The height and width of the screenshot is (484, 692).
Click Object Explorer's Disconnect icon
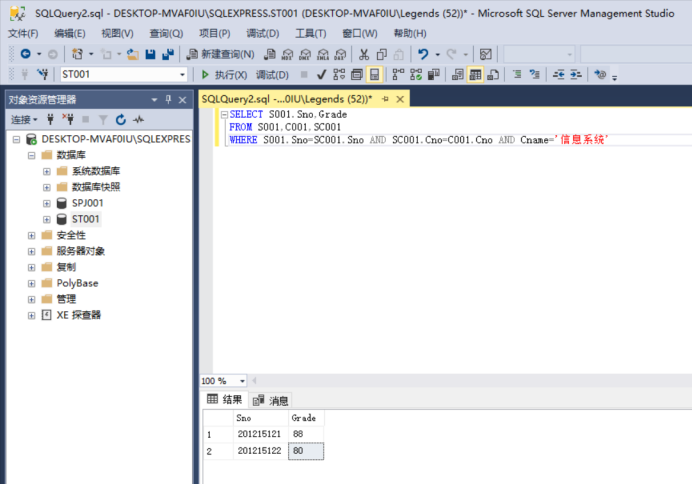click(x=68, y=120)
